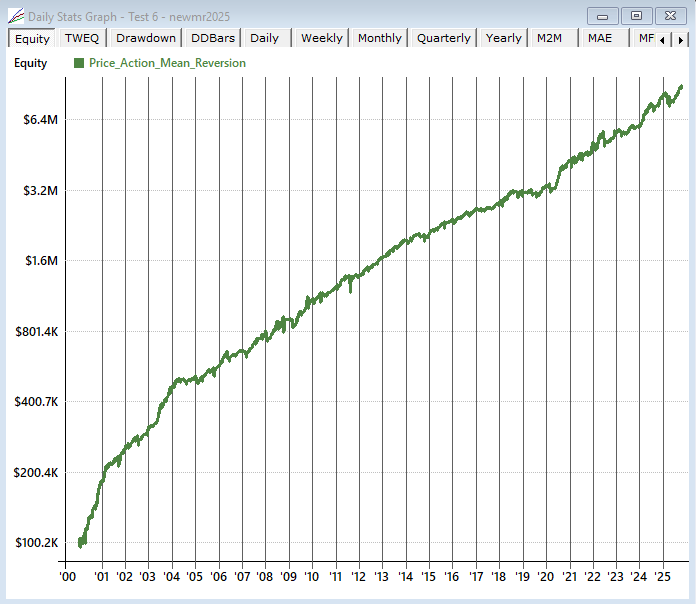Viewport: 696px width, 604px height.
Task: Click the '20 year label
Action: [546, 576]
